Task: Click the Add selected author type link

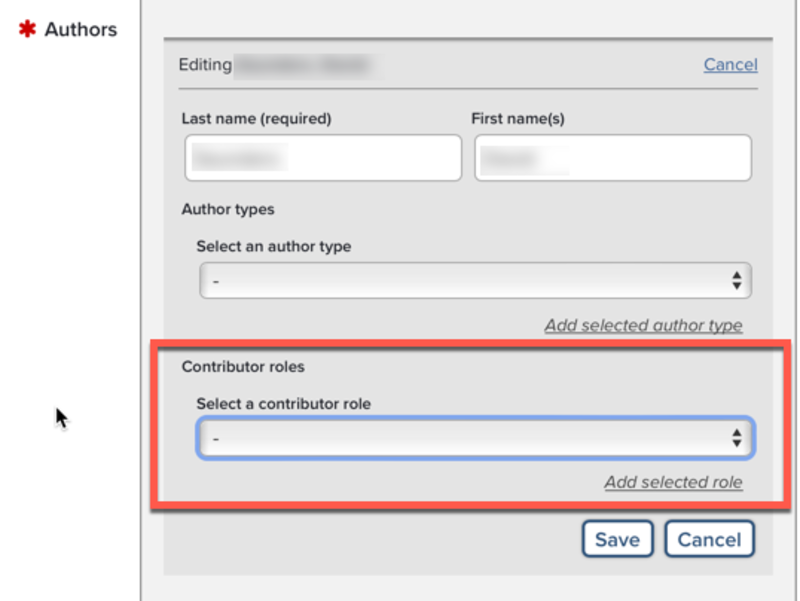Action: pyautogui.click(x=643, y=325)
